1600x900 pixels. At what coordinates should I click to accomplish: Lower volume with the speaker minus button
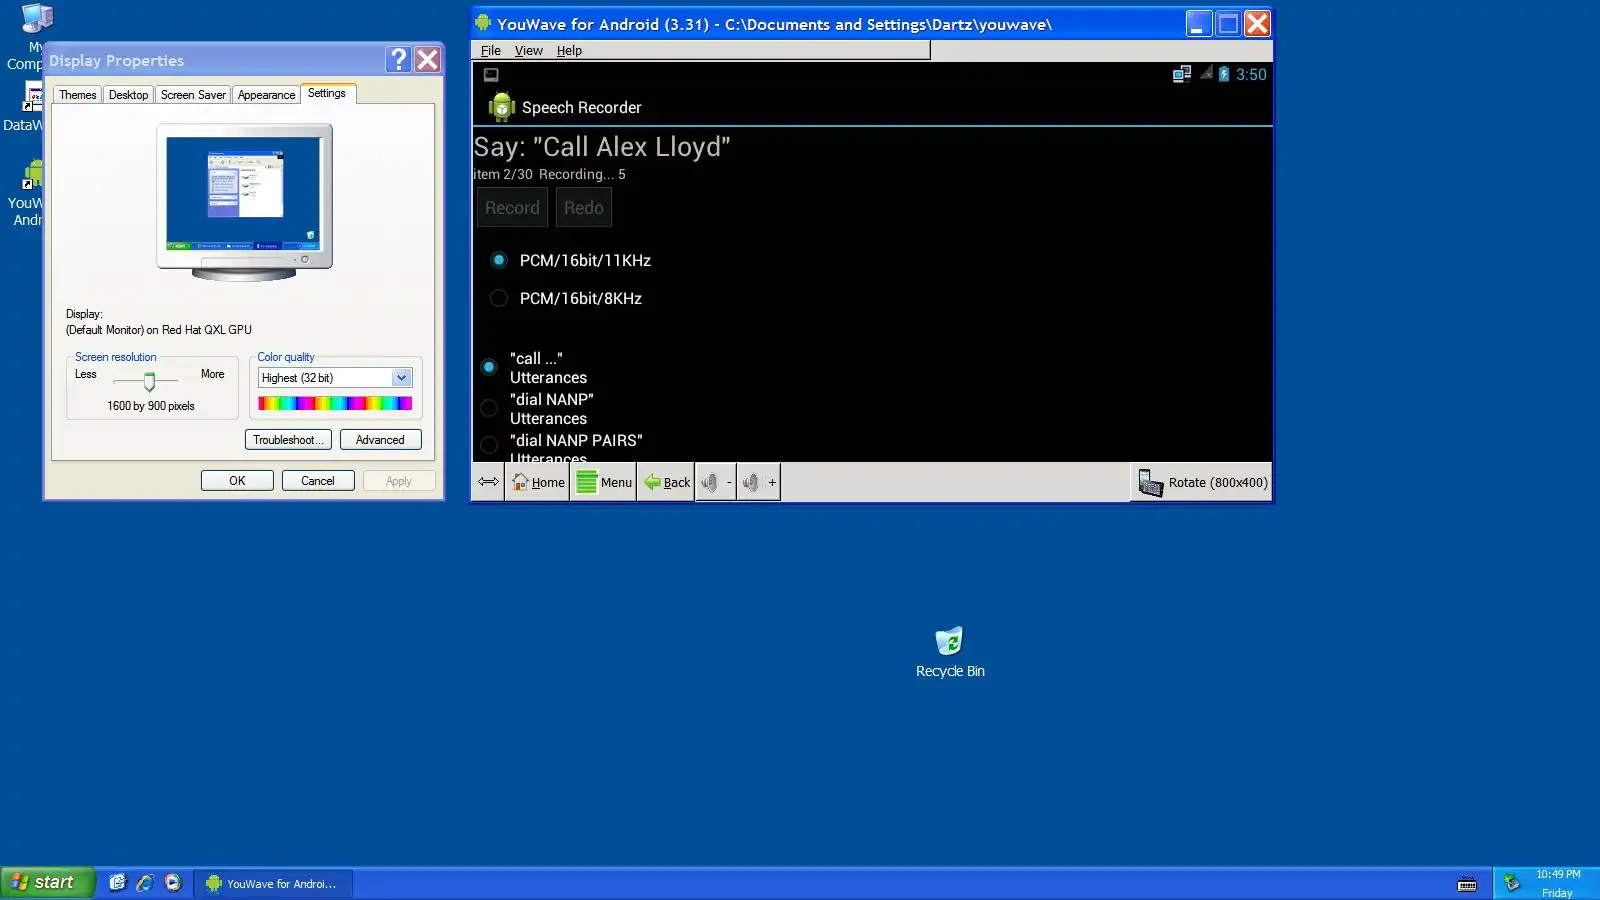pos(716,482)
